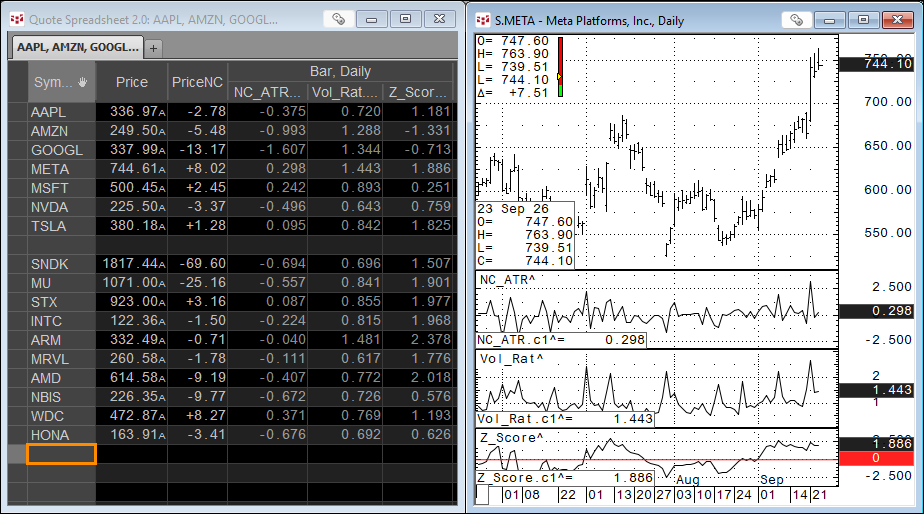Click the small box at time axis start
This screenshot has width=924, height=514.
pos(482,495)
